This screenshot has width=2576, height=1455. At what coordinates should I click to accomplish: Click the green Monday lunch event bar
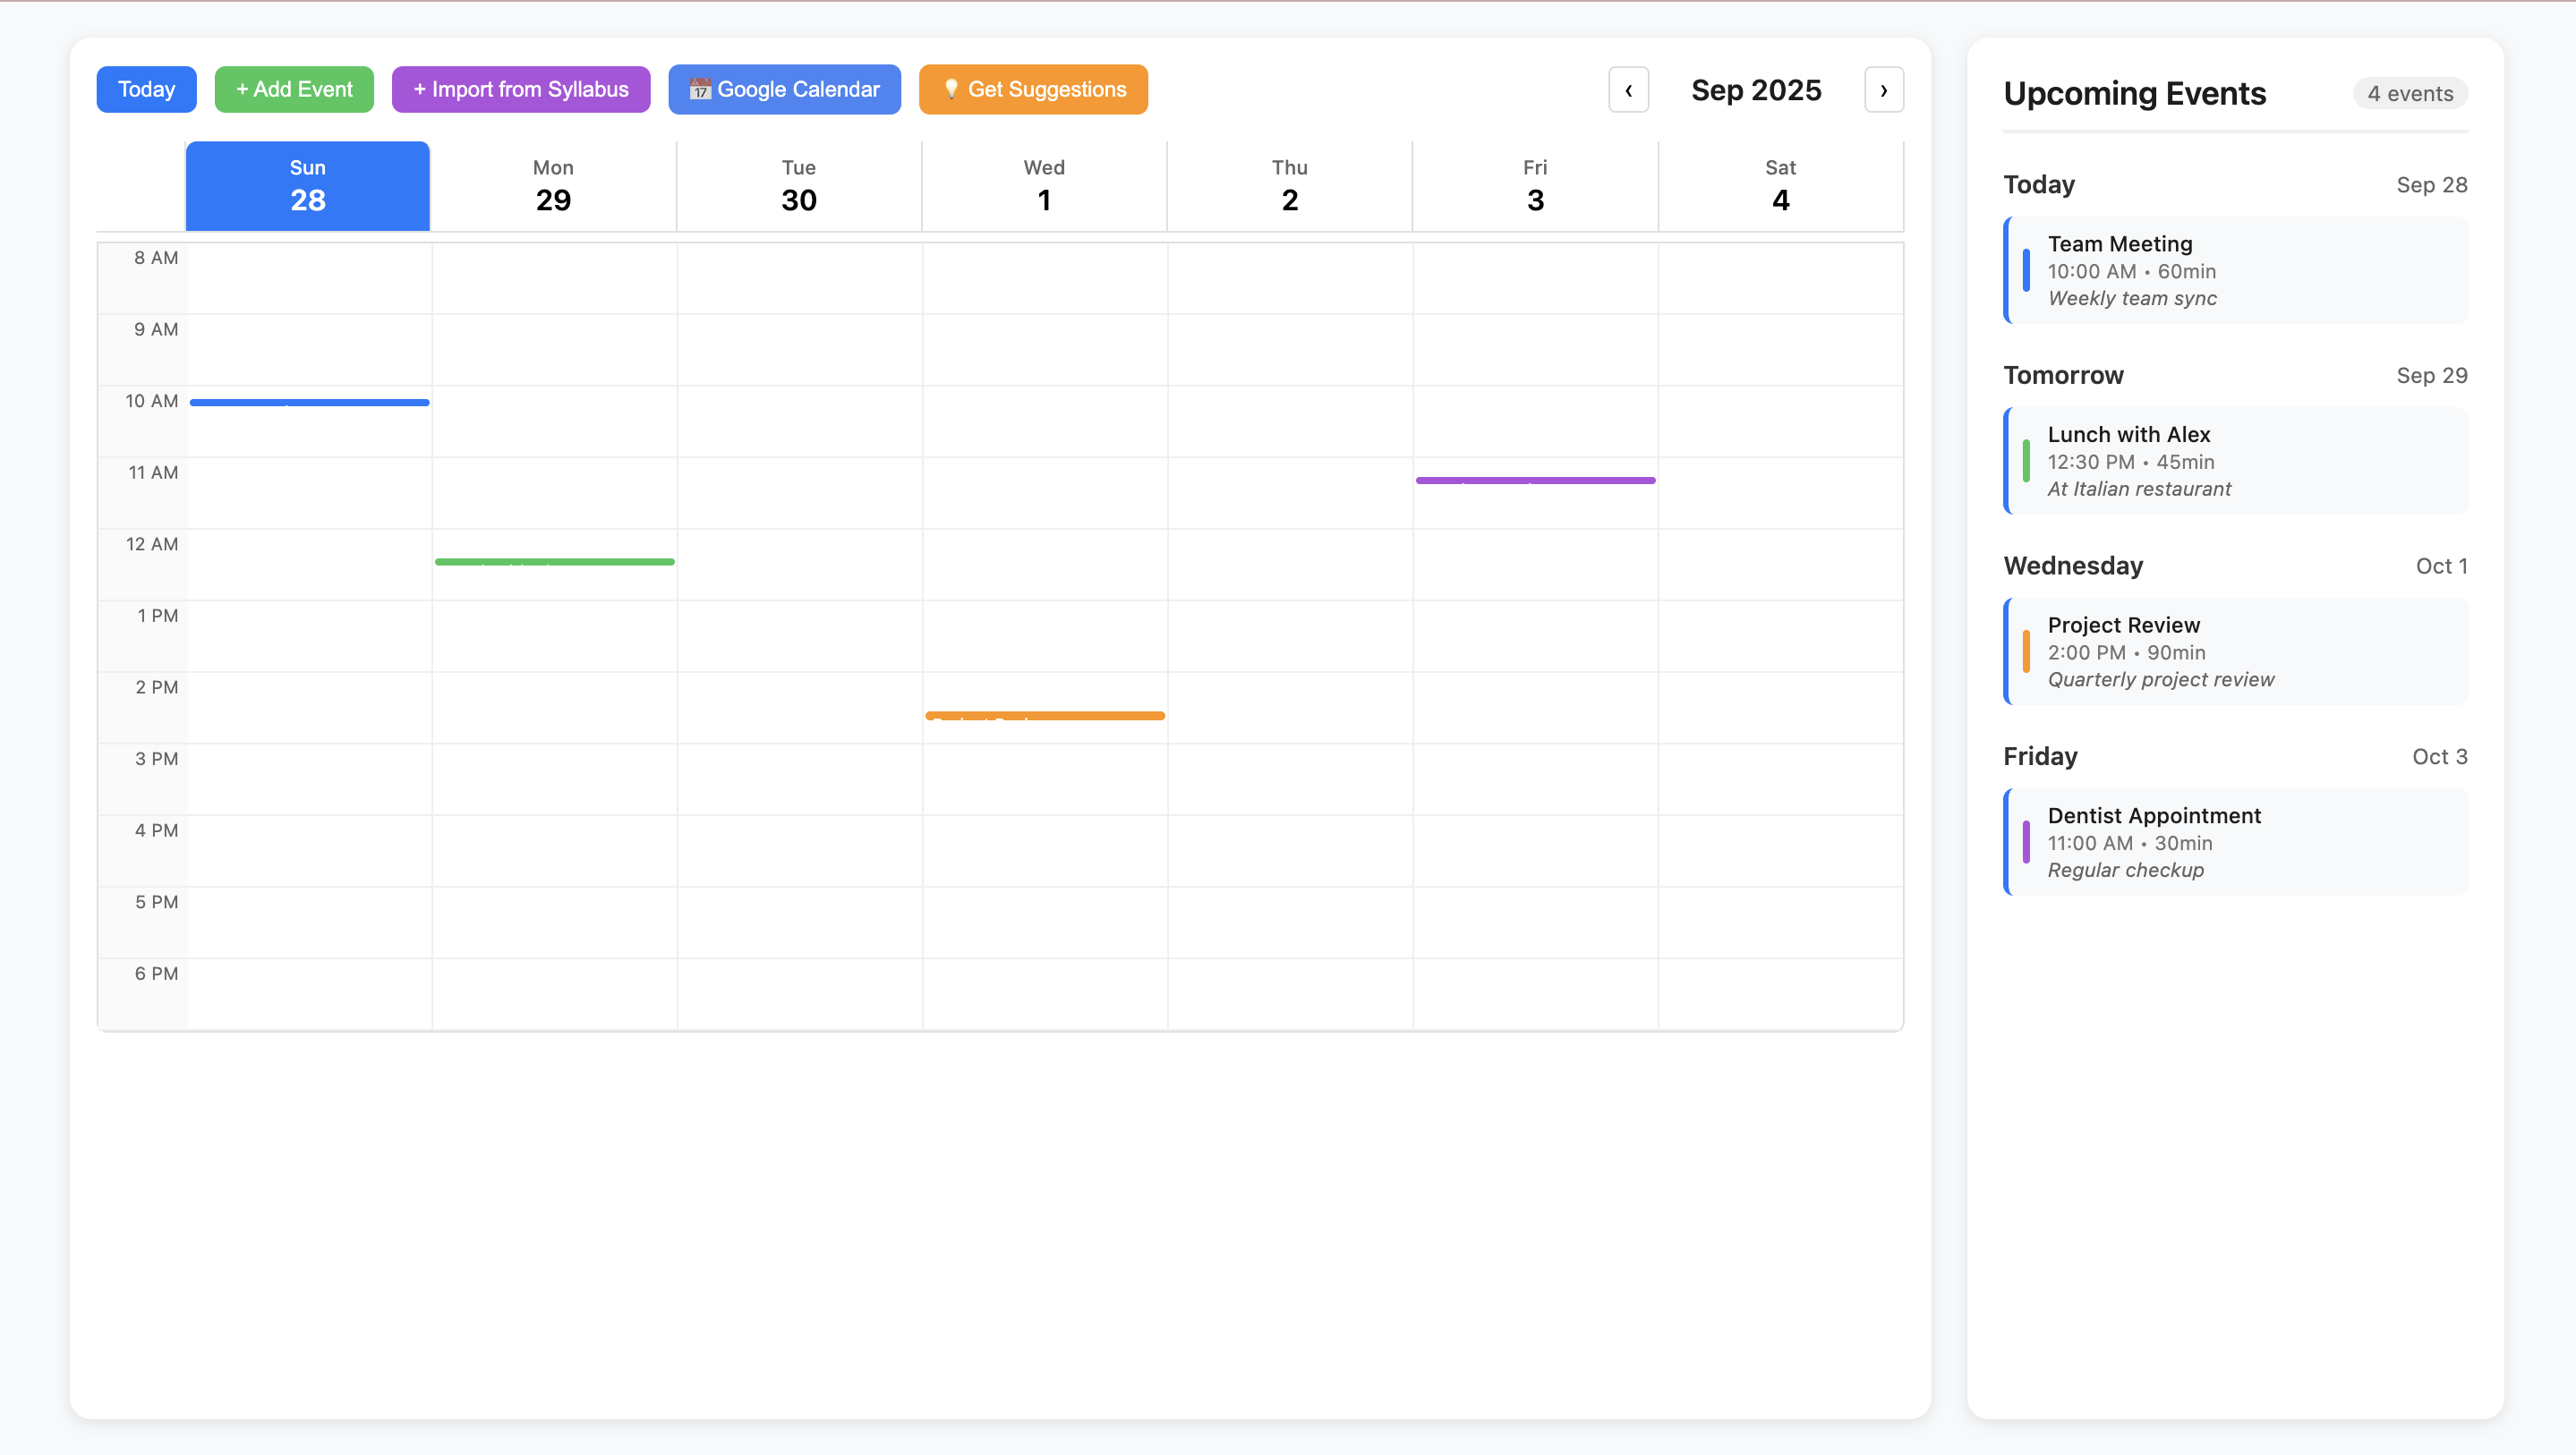click(x=554, y=562)
